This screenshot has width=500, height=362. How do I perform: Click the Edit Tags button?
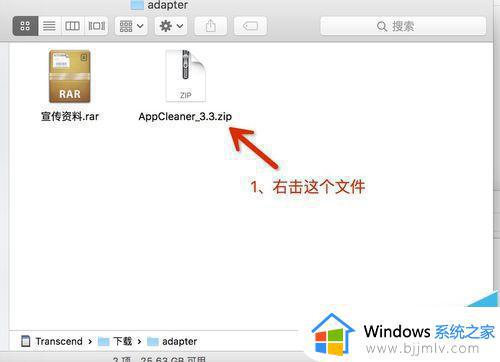coord(250,26)
